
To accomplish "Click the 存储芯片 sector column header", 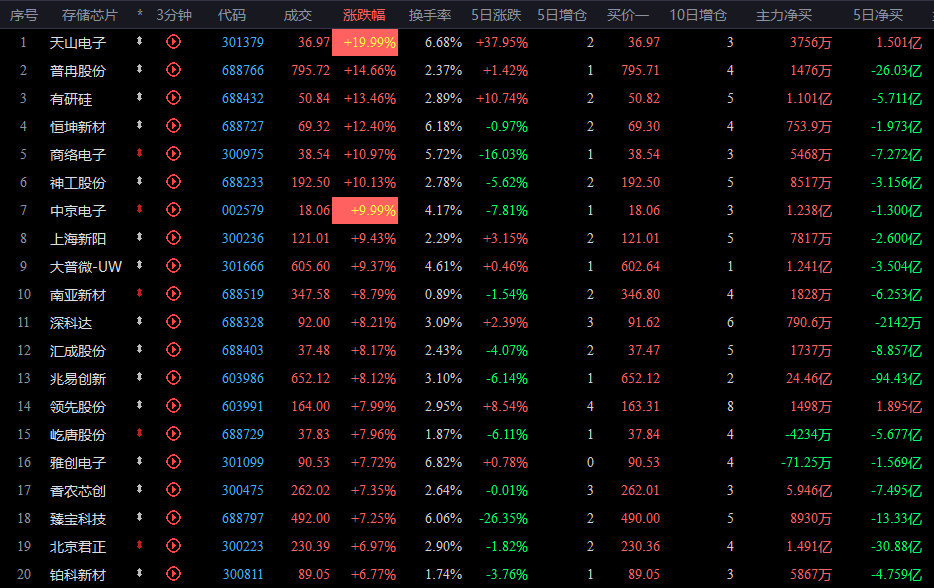I will [90, 15].
